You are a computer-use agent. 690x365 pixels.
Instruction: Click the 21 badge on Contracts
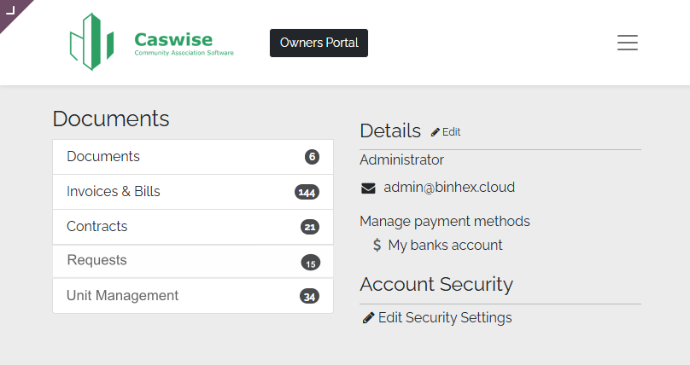[x=310, y=227]
